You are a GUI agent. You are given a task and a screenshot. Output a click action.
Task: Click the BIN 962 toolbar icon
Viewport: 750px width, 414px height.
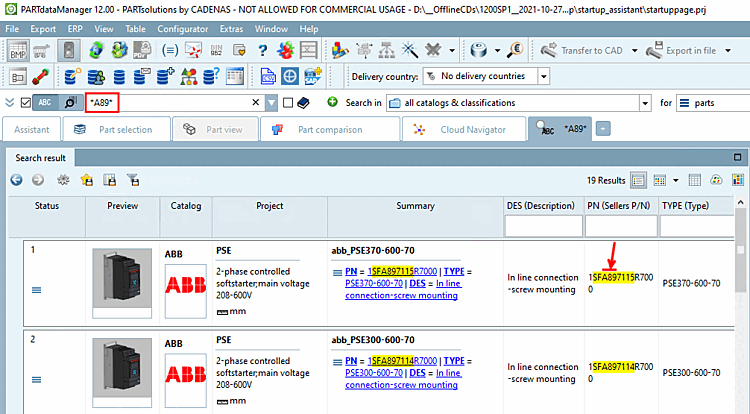[x=219, y=50]
